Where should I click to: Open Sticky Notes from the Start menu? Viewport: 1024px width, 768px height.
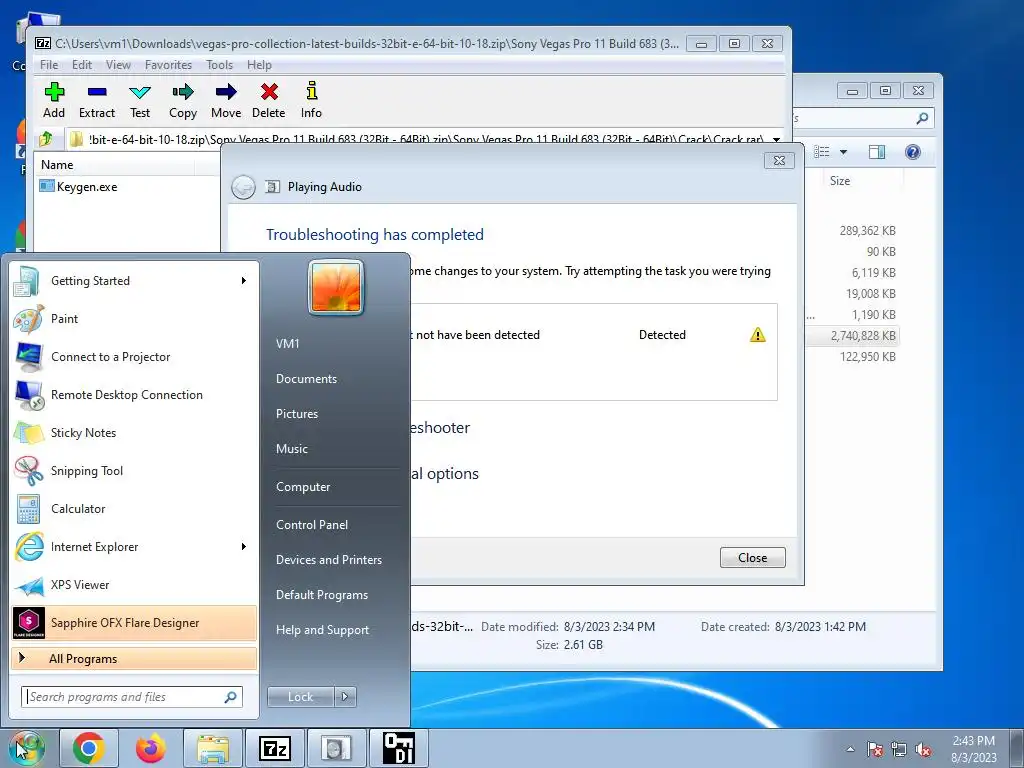[134, 432]
